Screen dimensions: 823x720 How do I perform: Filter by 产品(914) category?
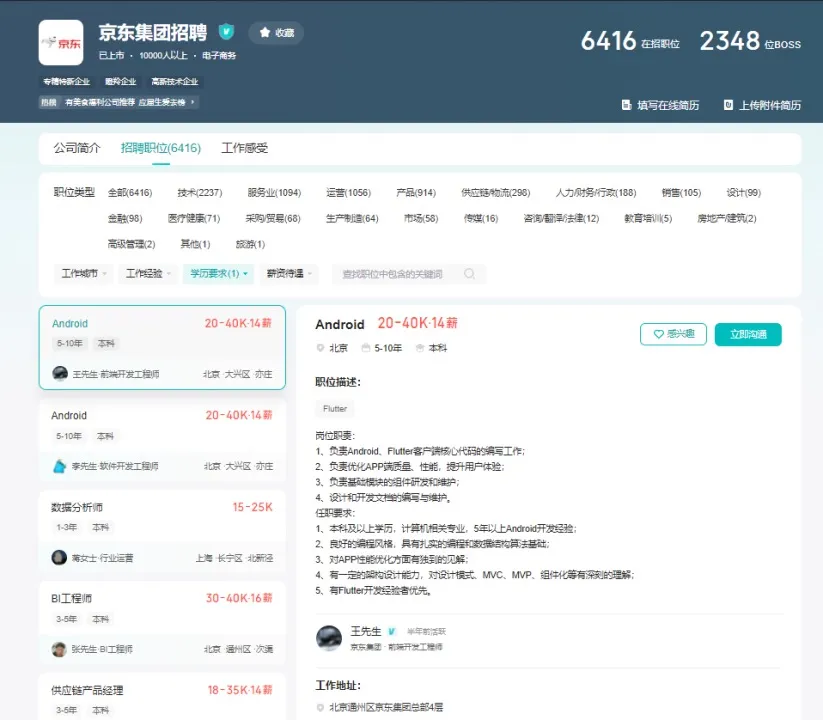pos(416,193)
